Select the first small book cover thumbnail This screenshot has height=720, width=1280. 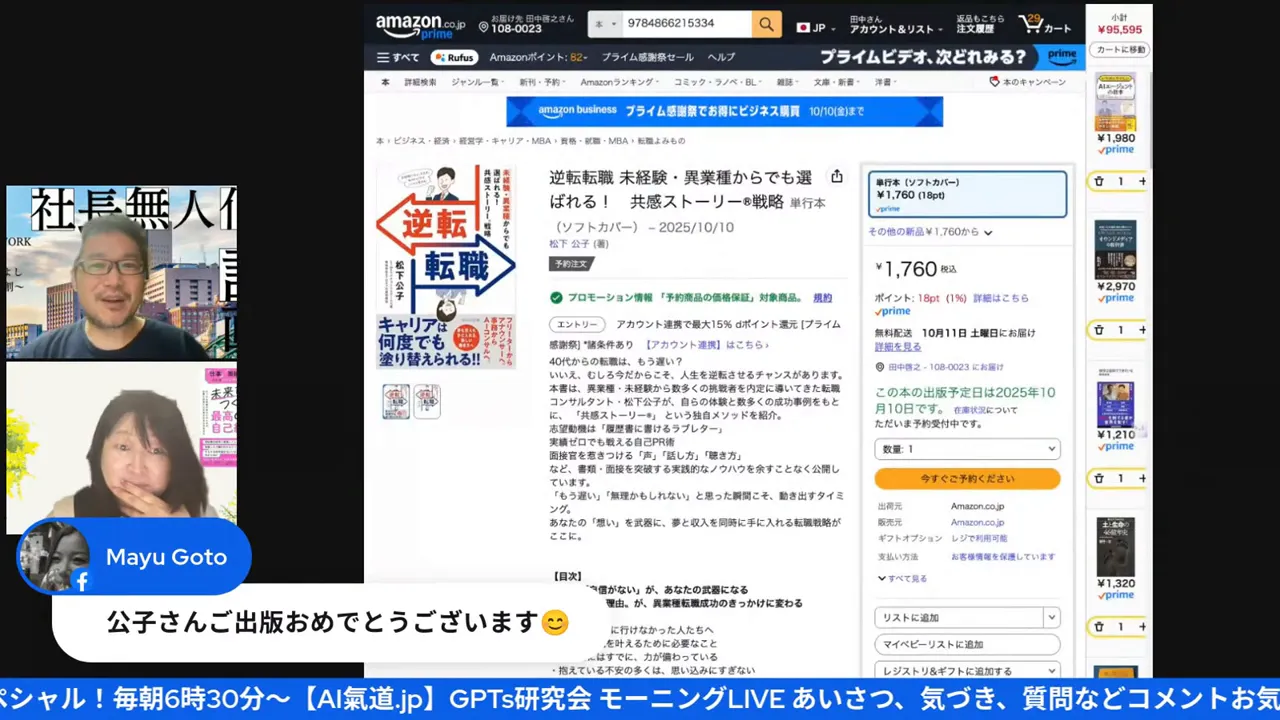[396, 401]
